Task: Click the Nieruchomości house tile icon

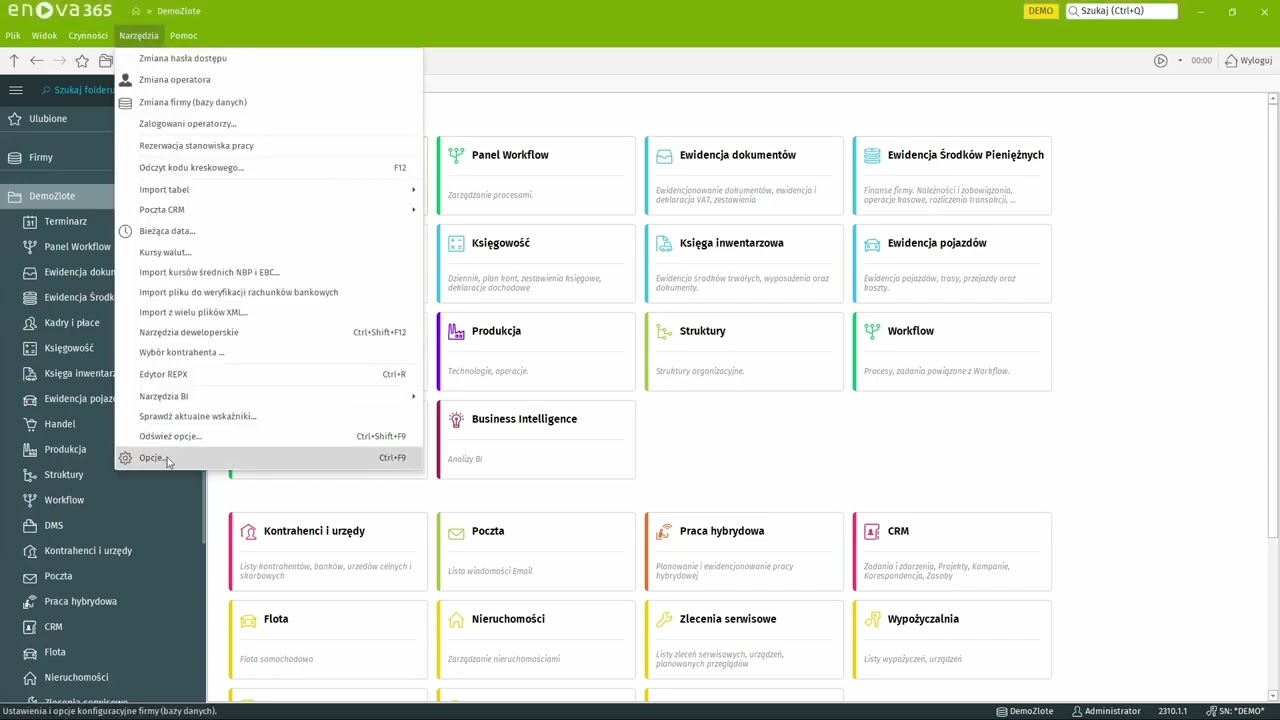Action: tap(456, 619)
